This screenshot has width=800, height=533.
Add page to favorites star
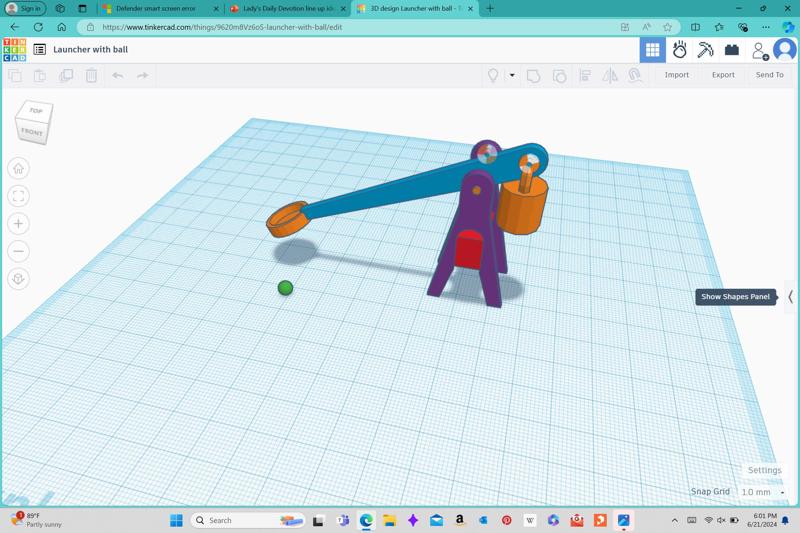tap(667, 27)
